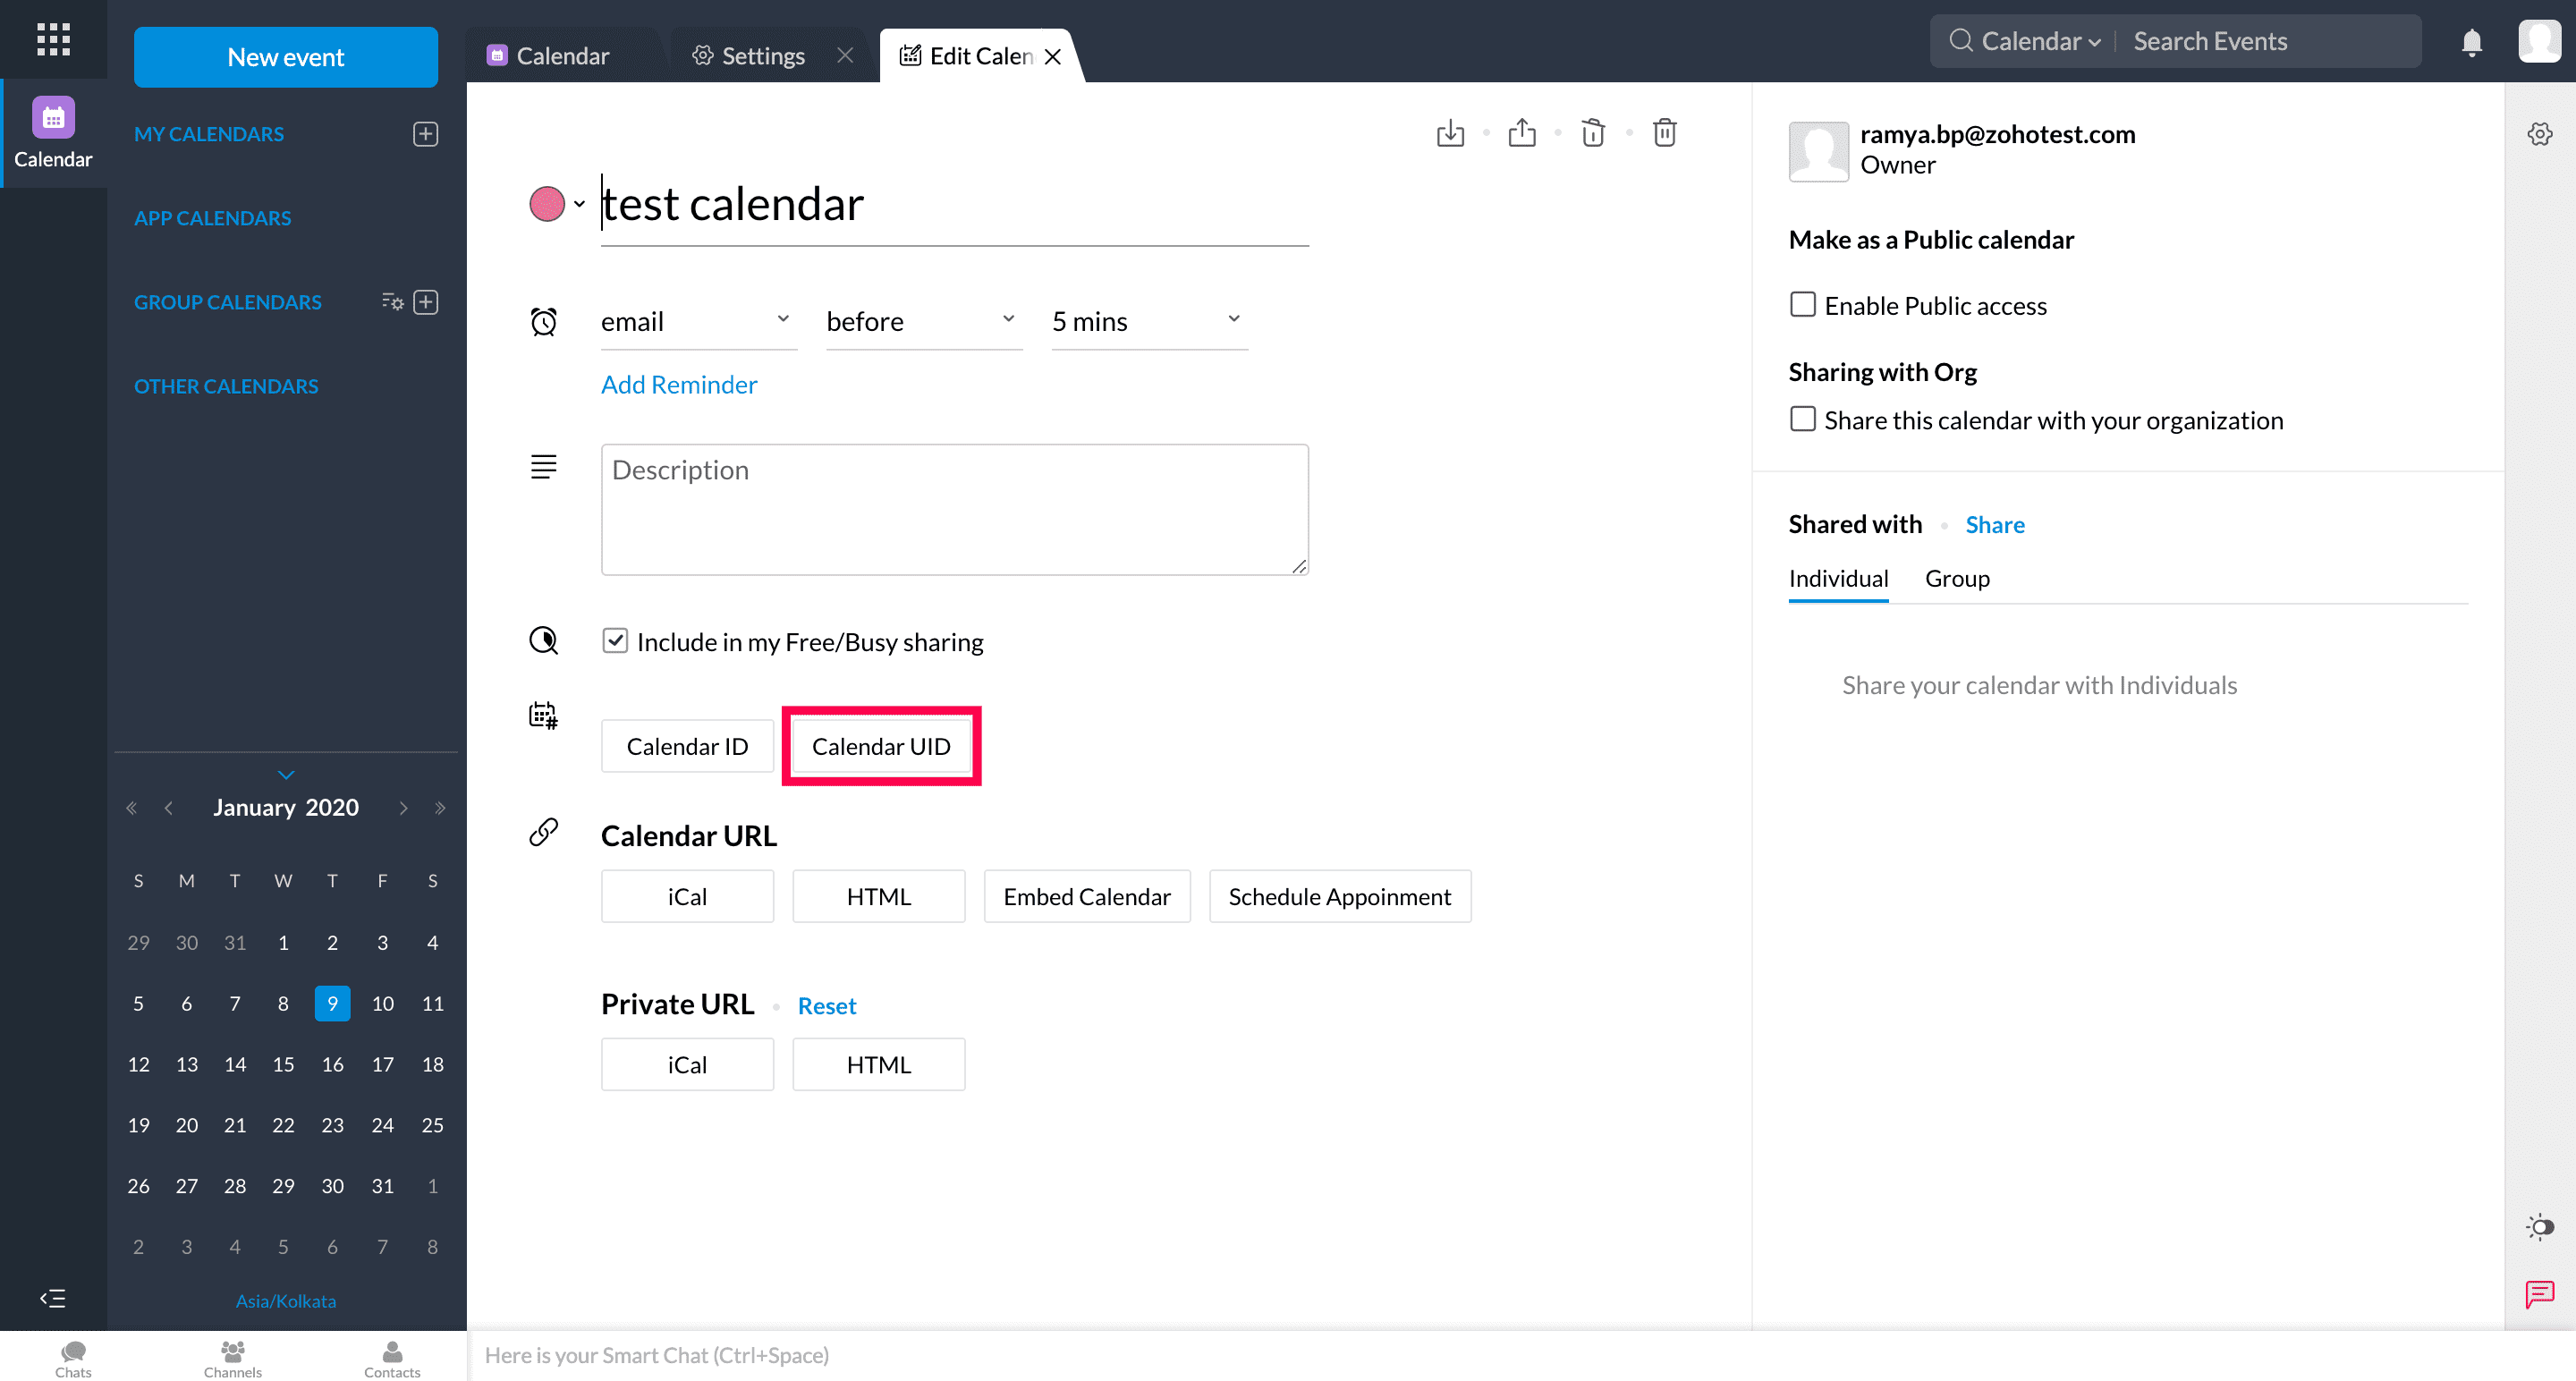The width and height of the screenshot is (2576, 1381).
Task: Expand the 5 mins reminder time dropdown
Action: click(x=1148, y=321)
